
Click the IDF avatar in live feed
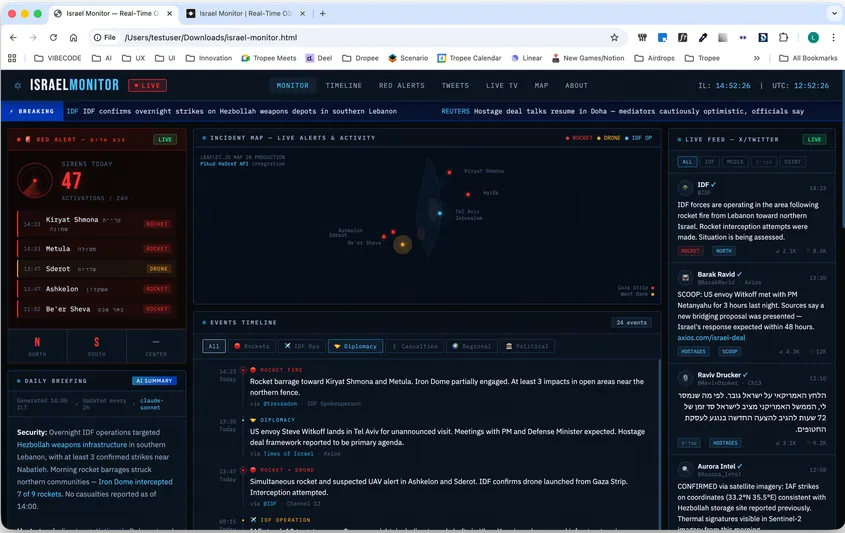685,188
